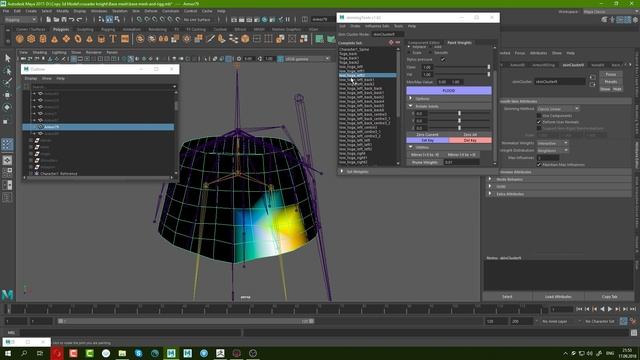Click the Prune Weights button
The width and height of the screenshot is (640, 360).
[x=424, y=162]
